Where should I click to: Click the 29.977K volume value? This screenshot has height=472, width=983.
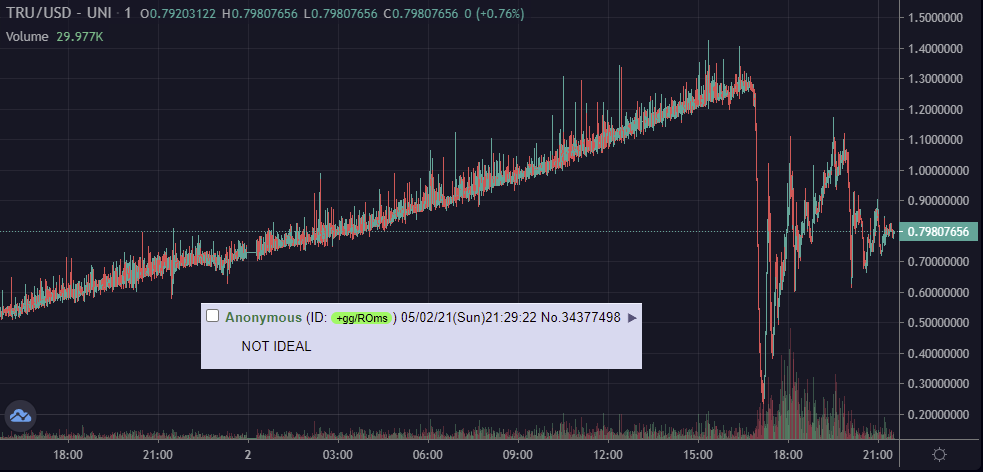tap(80, 37)
